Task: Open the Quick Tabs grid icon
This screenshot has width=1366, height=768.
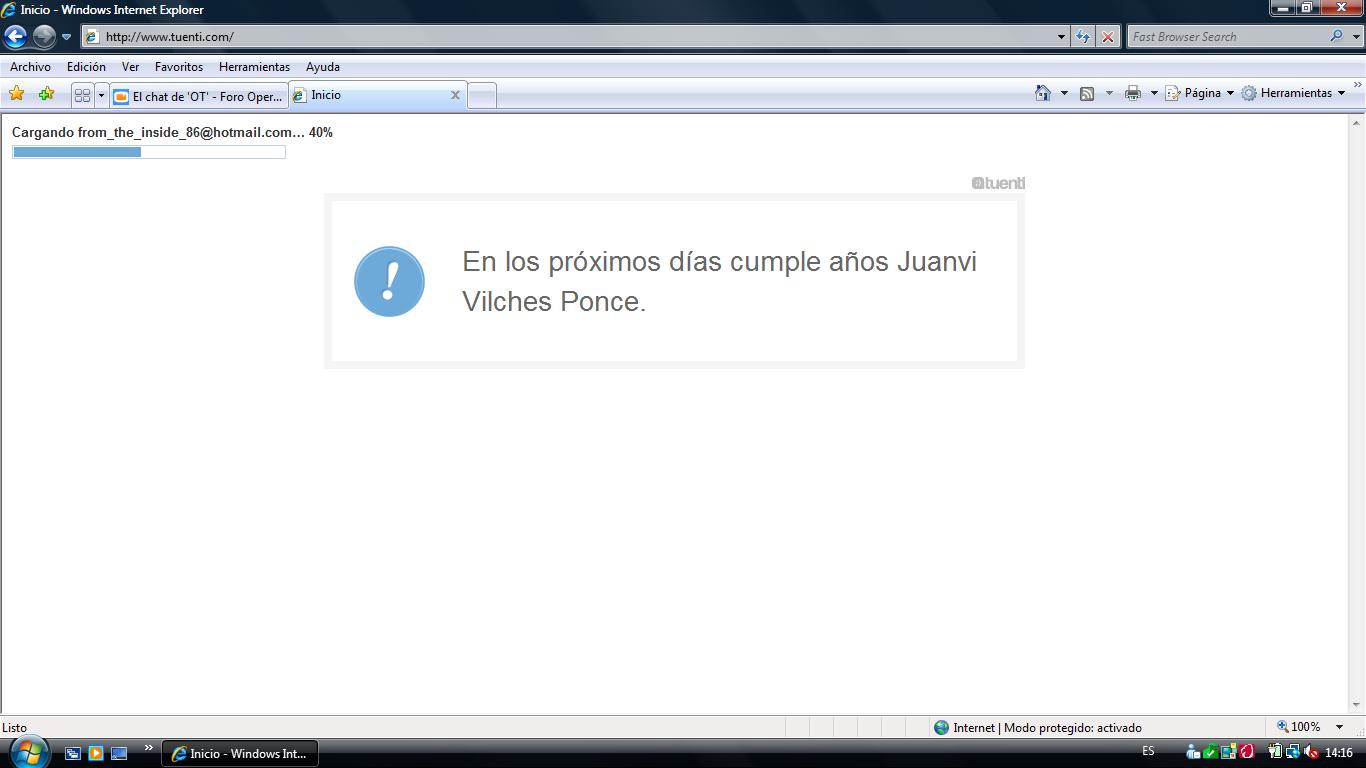Action: (82, 95)
